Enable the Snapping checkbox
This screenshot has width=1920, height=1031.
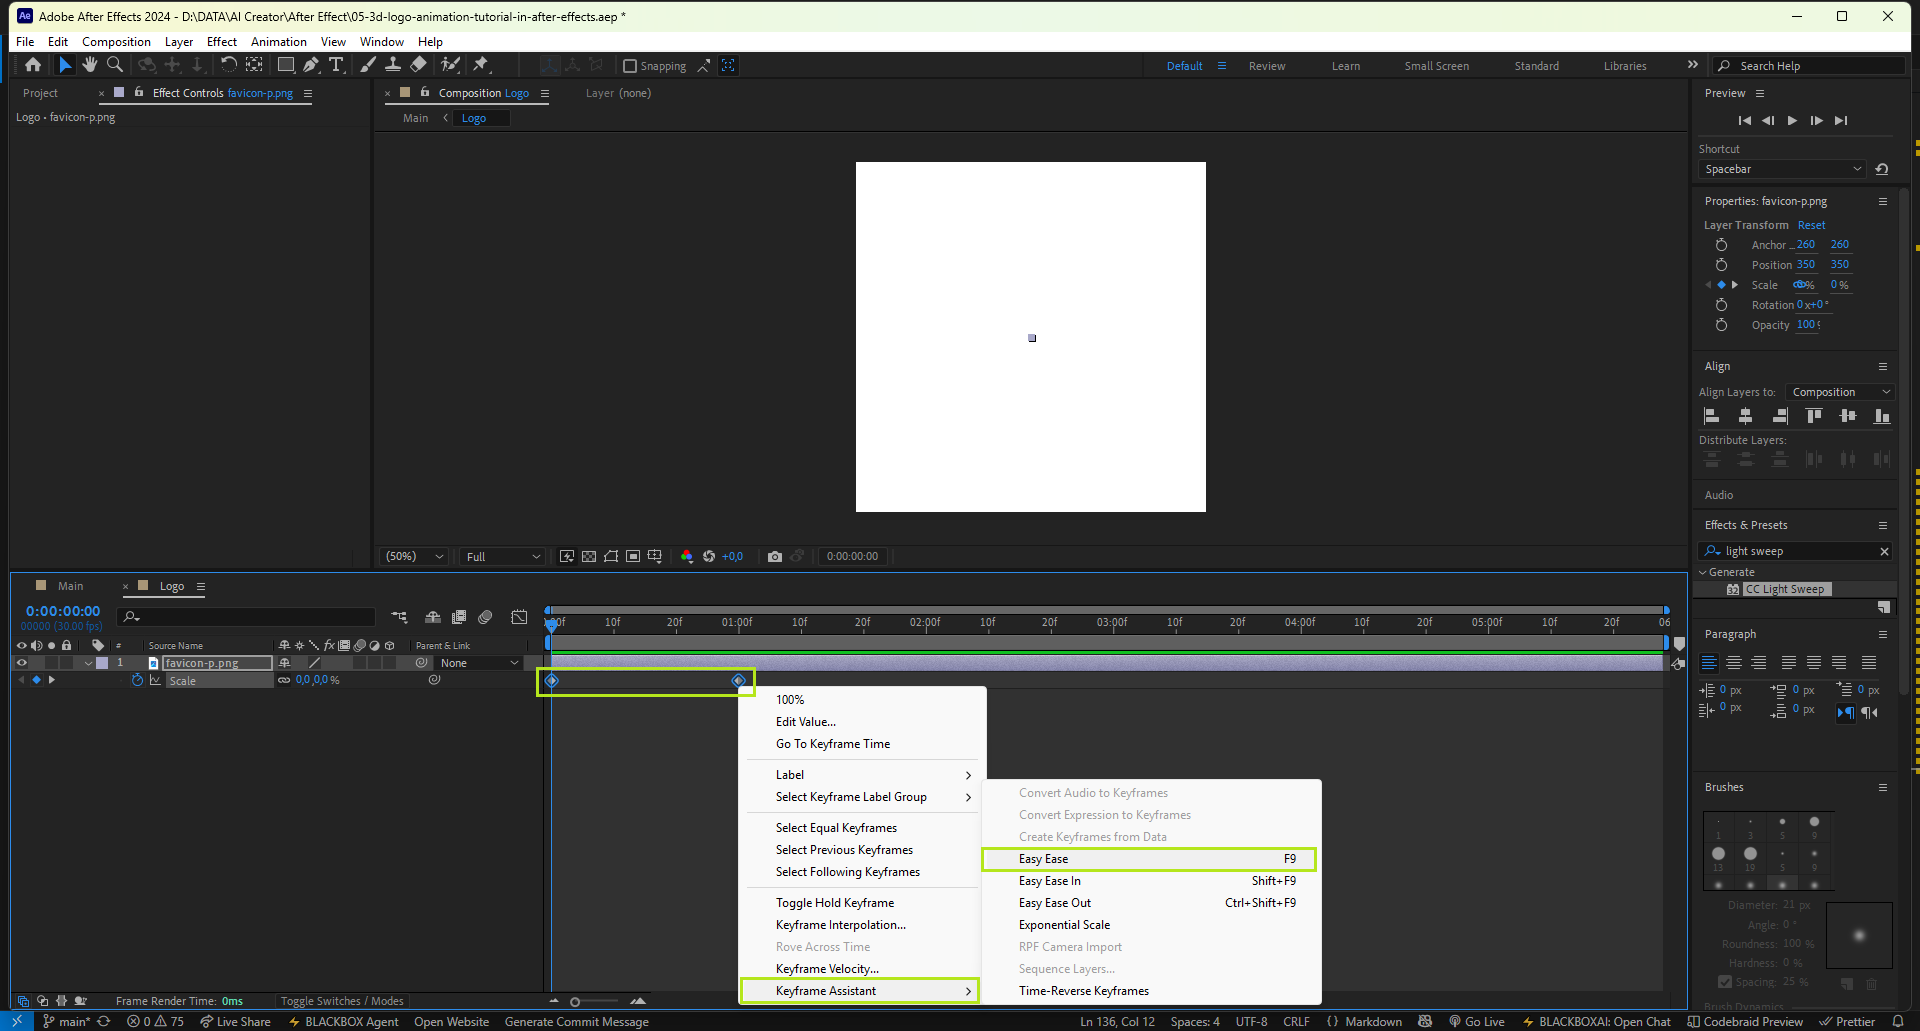pyautogui.click(x=630, y=66)
